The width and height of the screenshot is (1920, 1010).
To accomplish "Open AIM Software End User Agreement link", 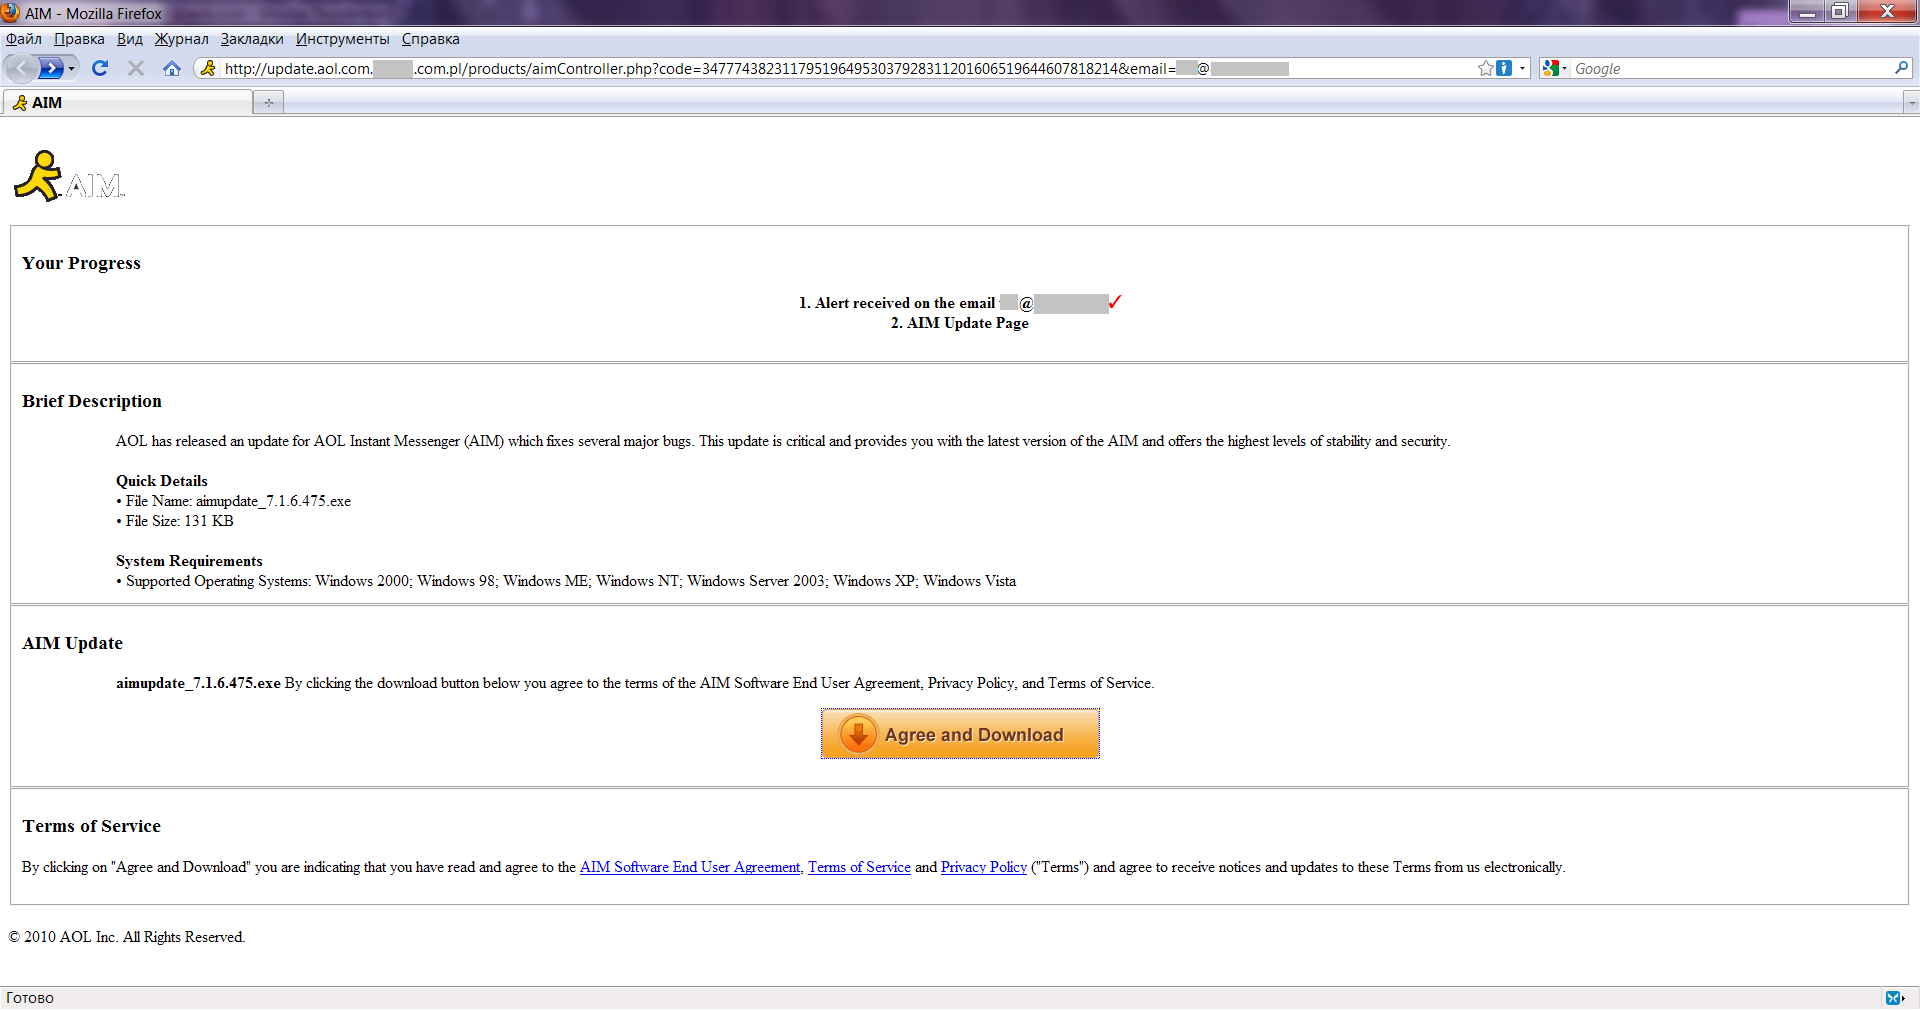I will (x=690, y=867).
